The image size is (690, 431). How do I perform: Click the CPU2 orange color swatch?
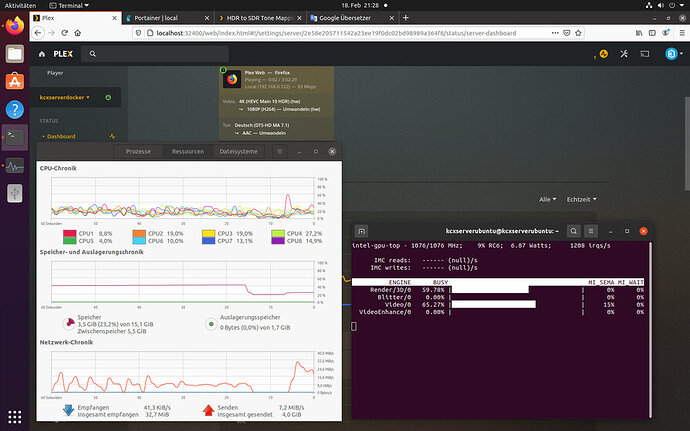(x=139, y=233)
